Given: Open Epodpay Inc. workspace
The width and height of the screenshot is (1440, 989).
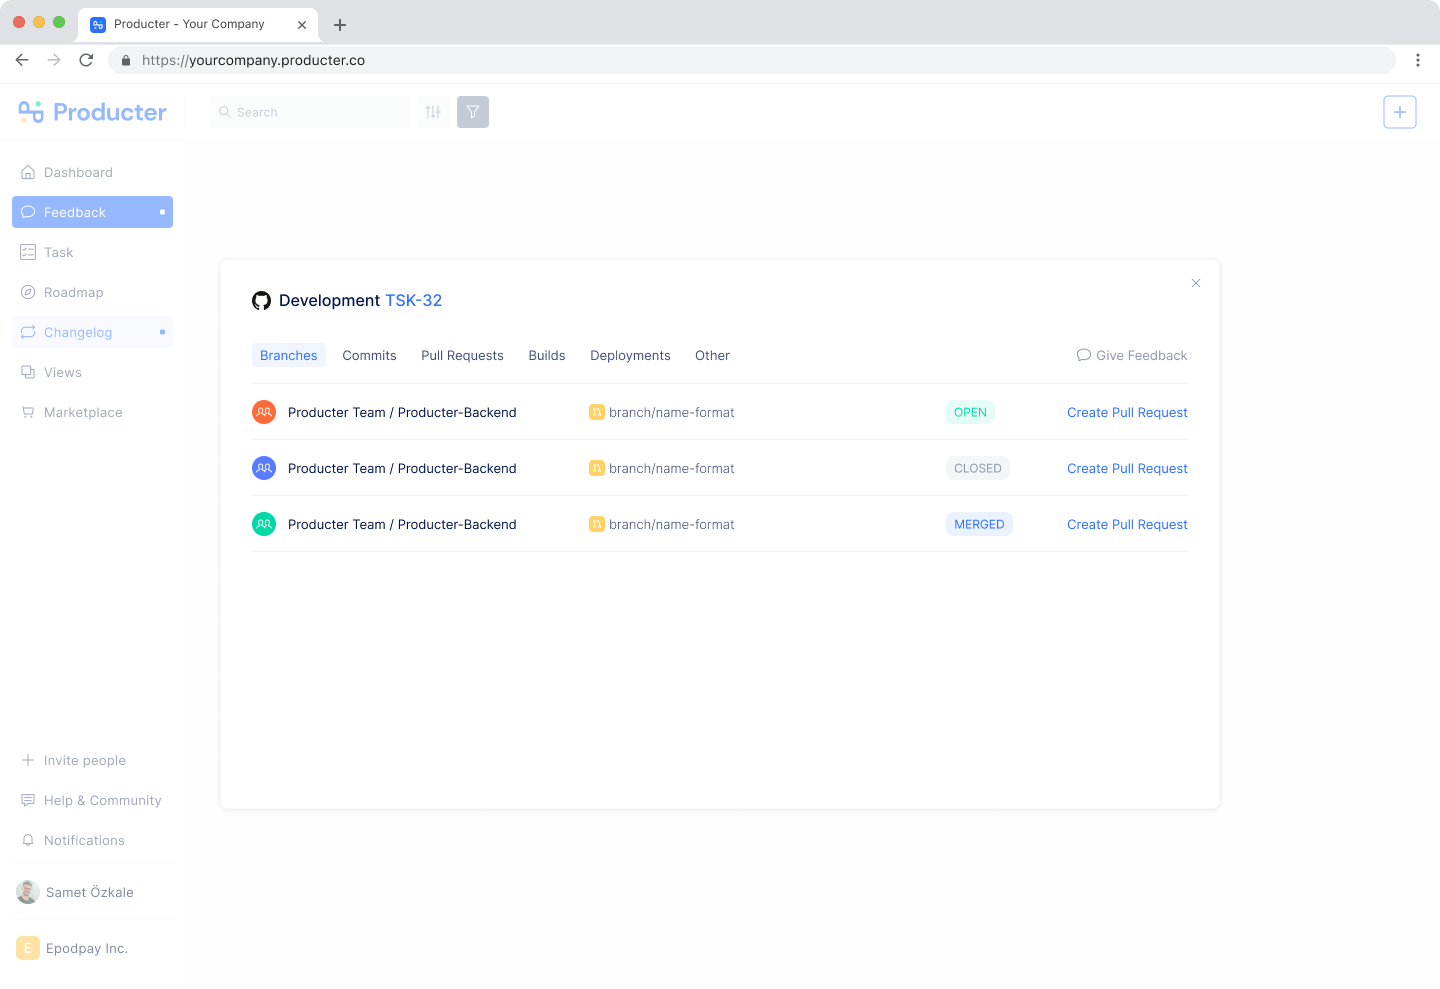Looking at the screenshot, I should tap(73, 948).
